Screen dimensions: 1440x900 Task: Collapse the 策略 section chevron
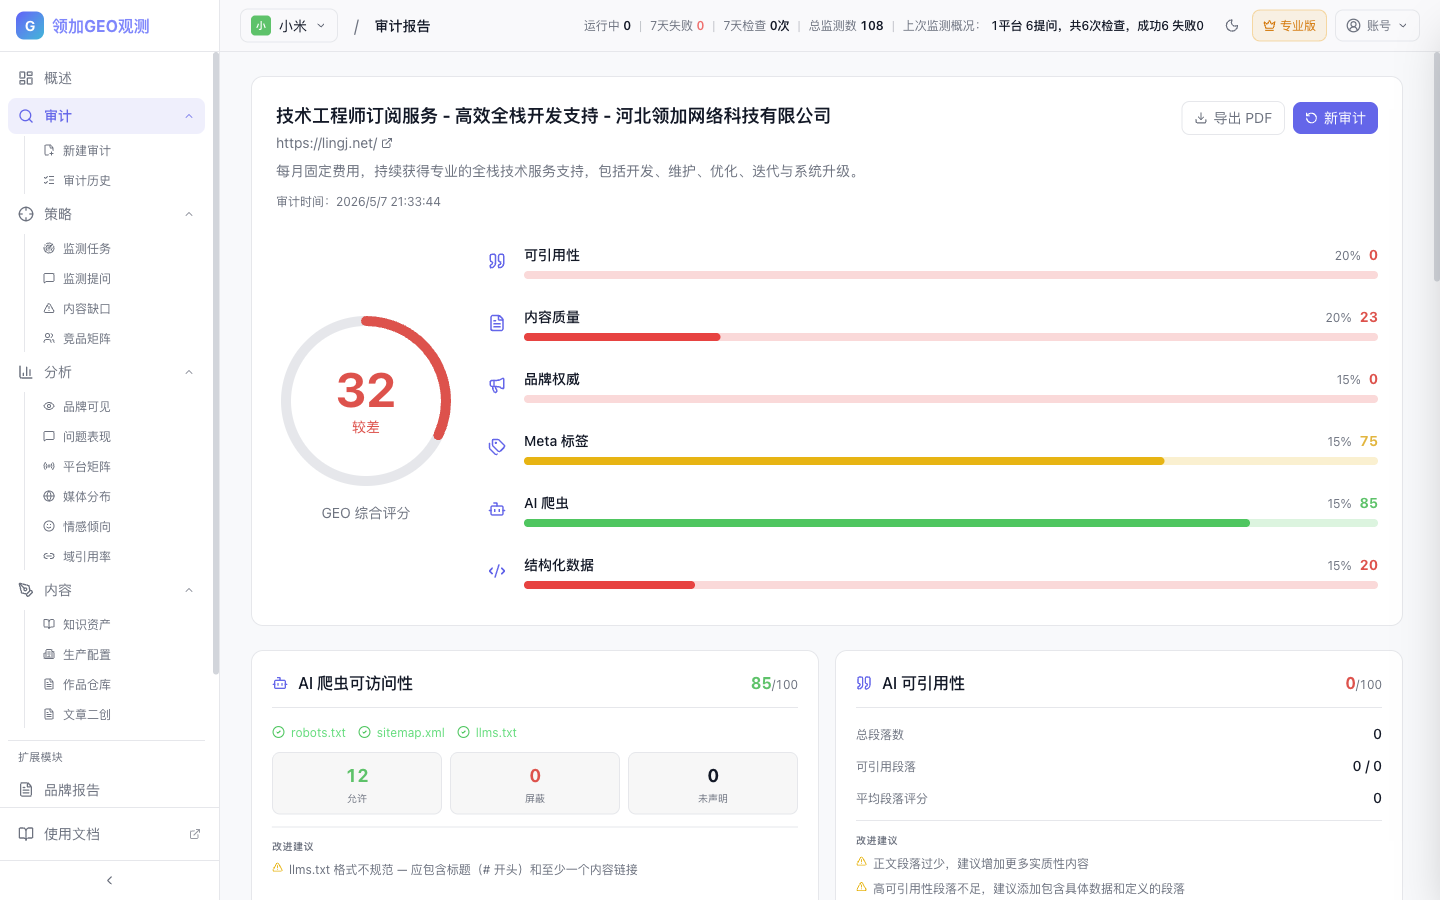[x=189, y=214]
